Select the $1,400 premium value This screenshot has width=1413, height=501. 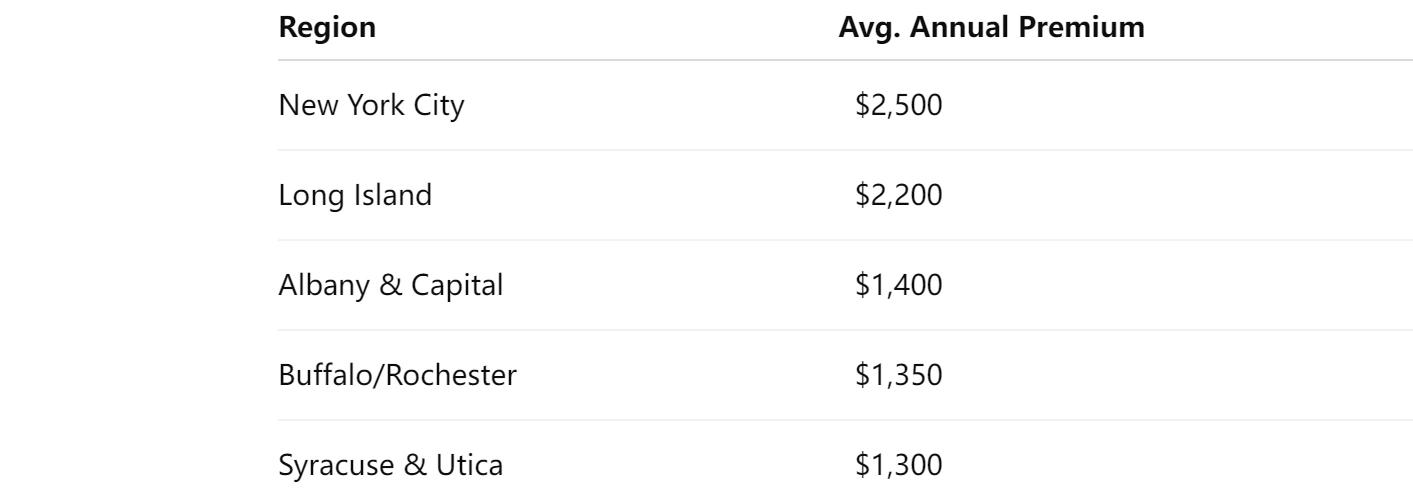[x=899, y=285]
